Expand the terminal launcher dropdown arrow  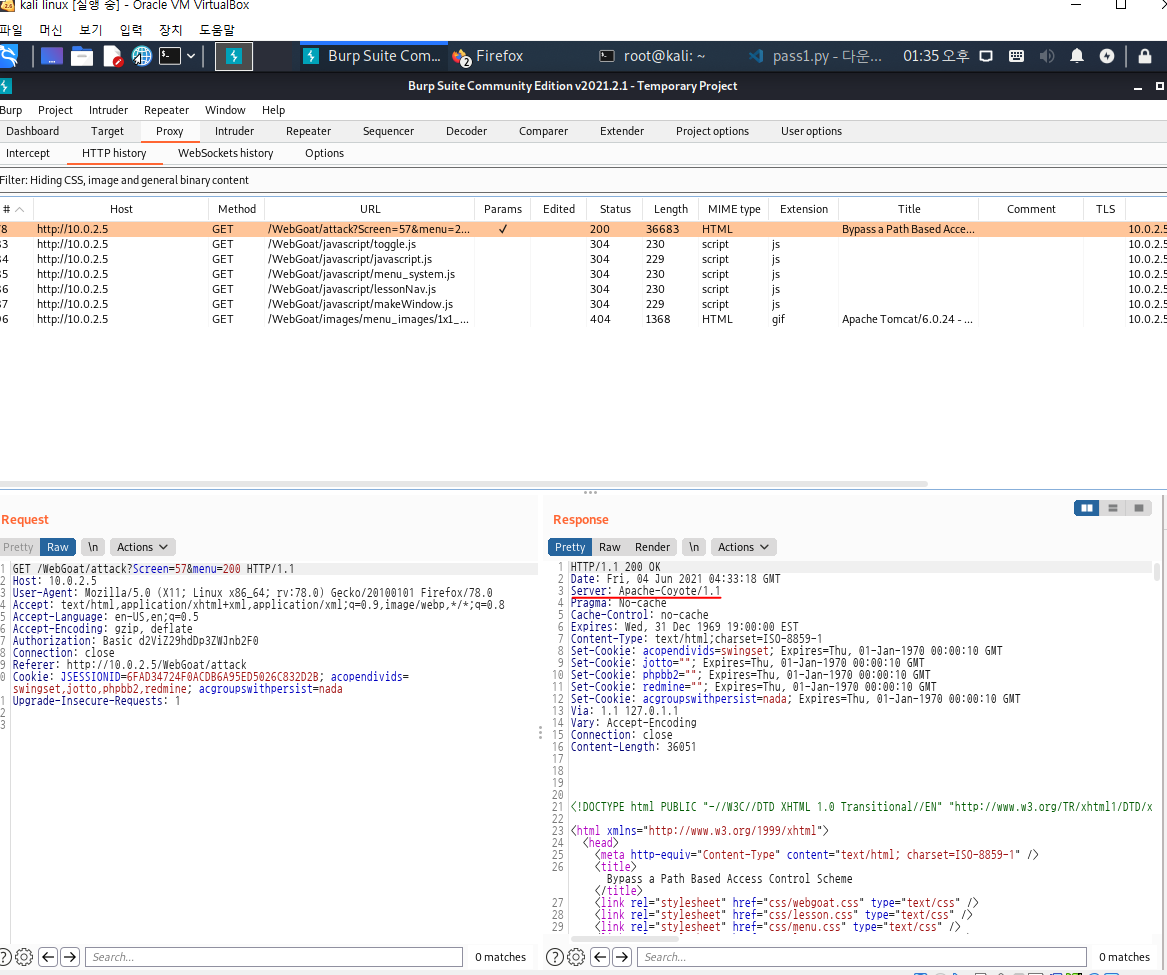191,56
